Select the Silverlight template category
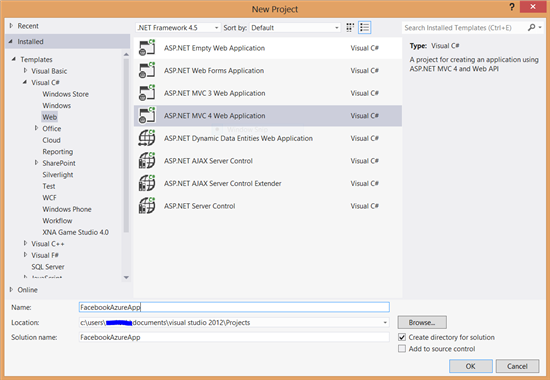Screen dimensions: 550x380 (58, 175)
